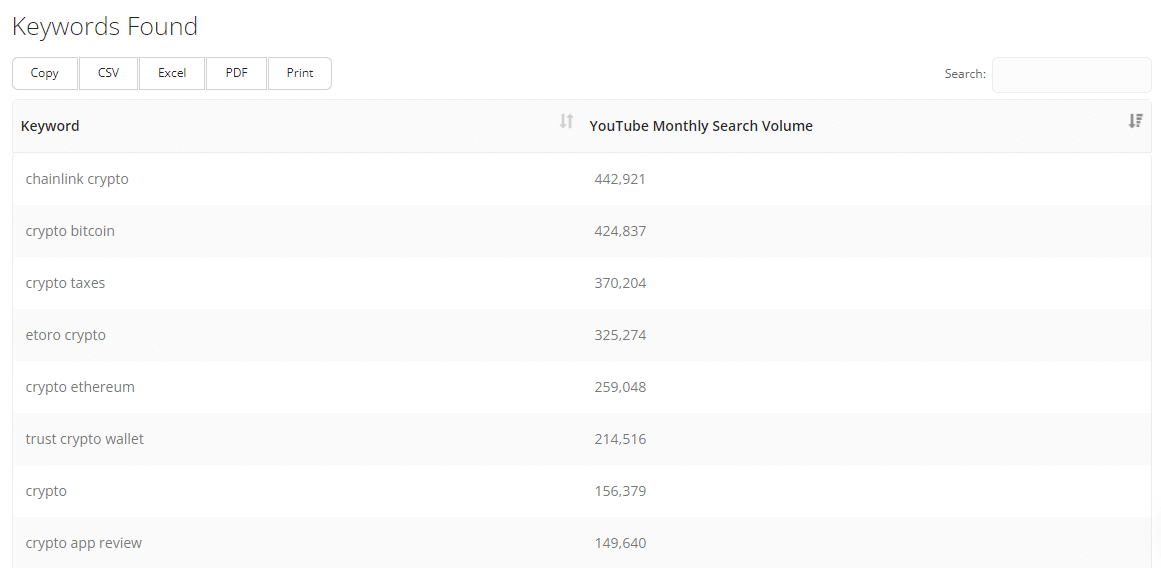Click the 442,921 search volume value
The image size is (1161, 568).
620,179
